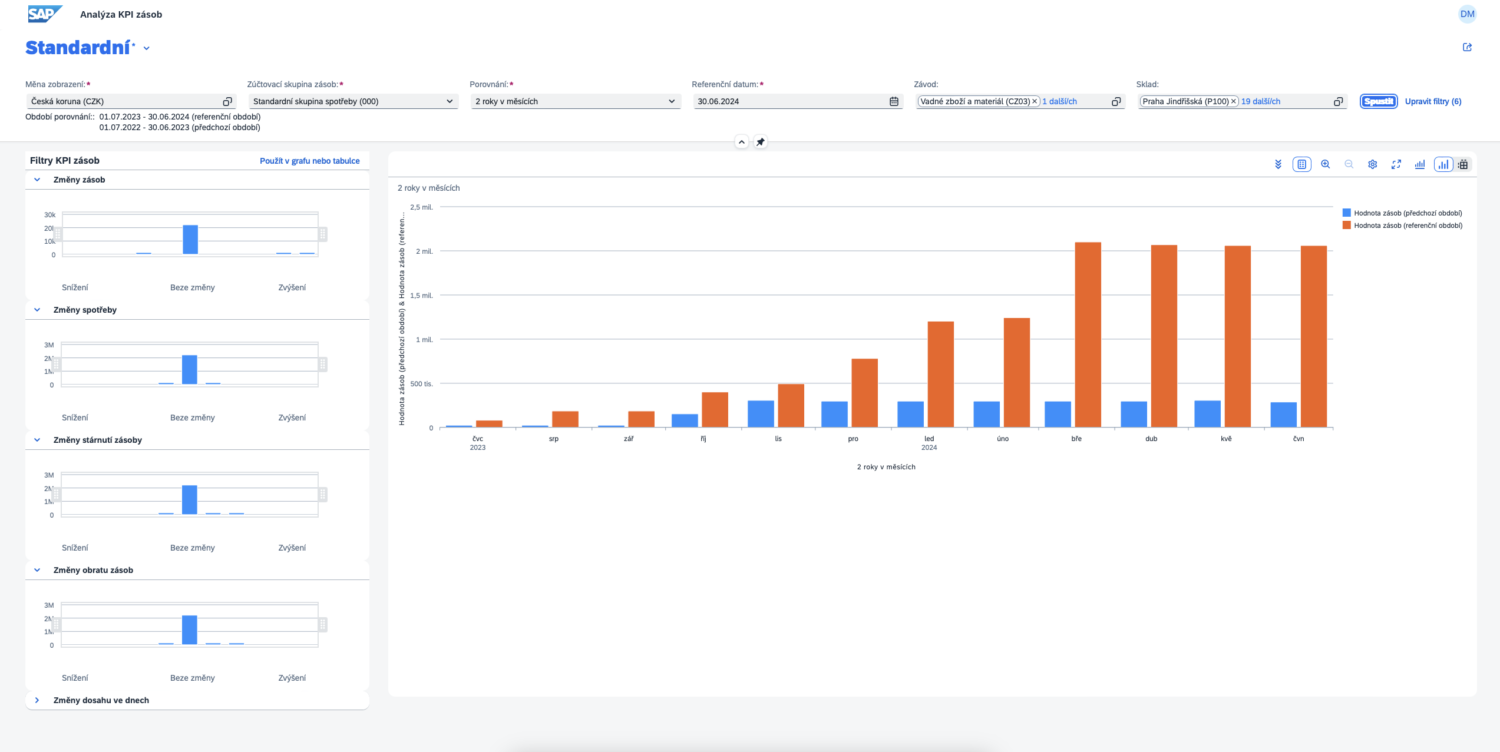Screen dimensions: 1500x752
Task: Toggle the chart legend visibility button
Action: coord(1302,164)
